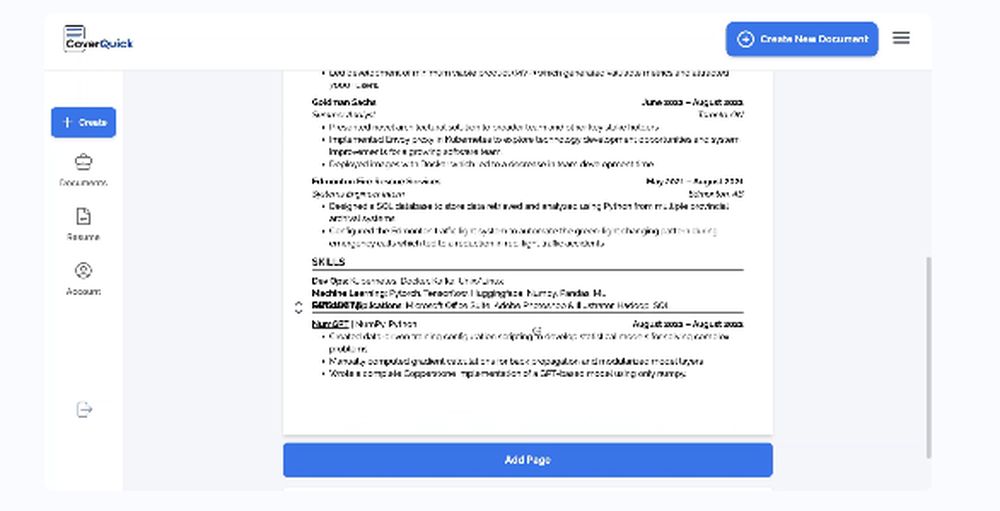Open Documents from the sidebar
The image size is (1000, 511).
tap(83, 169)
